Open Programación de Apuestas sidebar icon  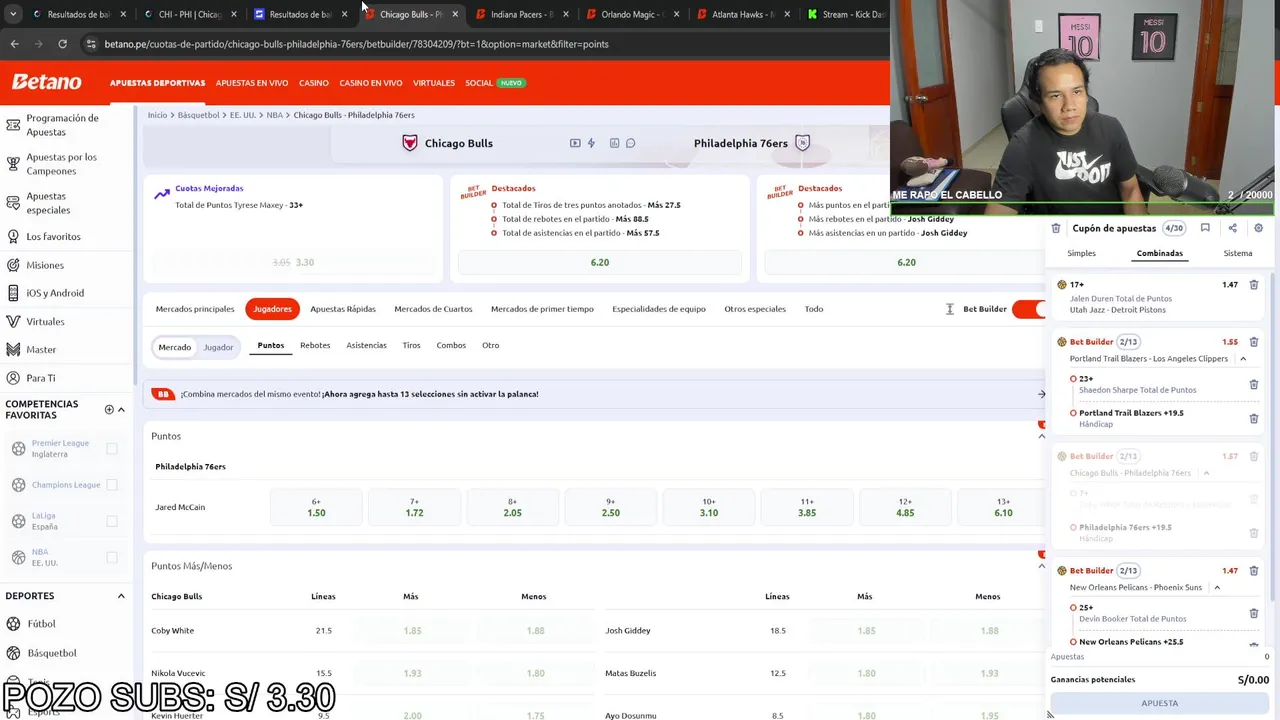[x=13, y=125]
